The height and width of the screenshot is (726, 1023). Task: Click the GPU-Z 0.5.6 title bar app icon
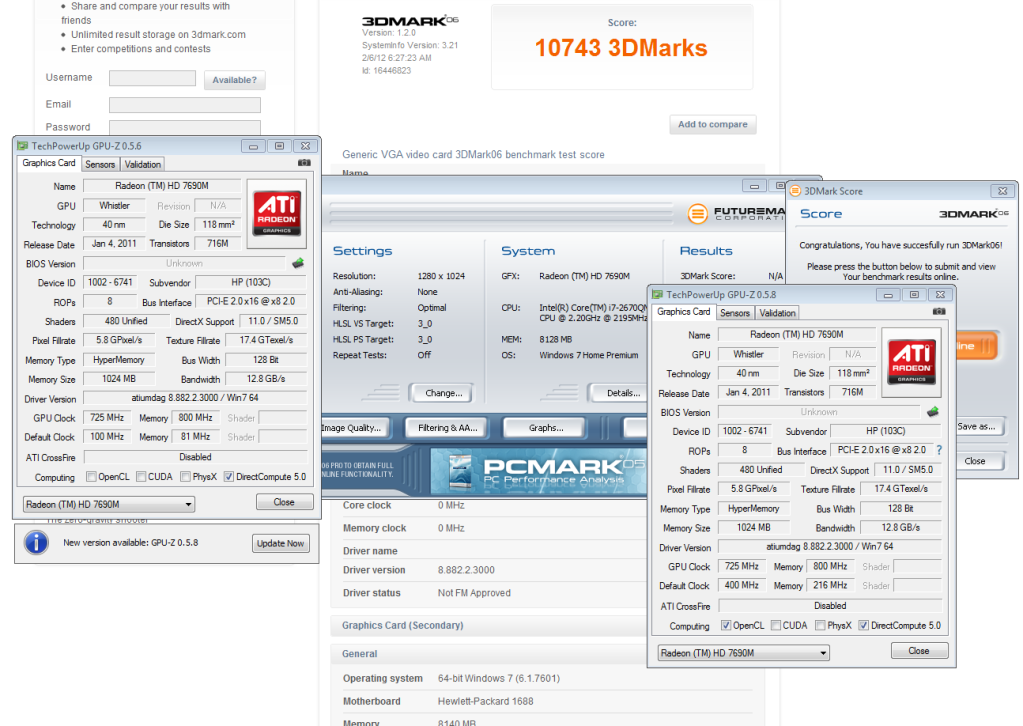click(x=23, y=146)
